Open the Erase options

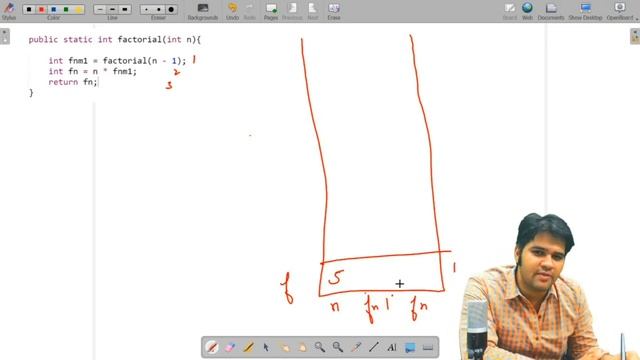point(334,11)
